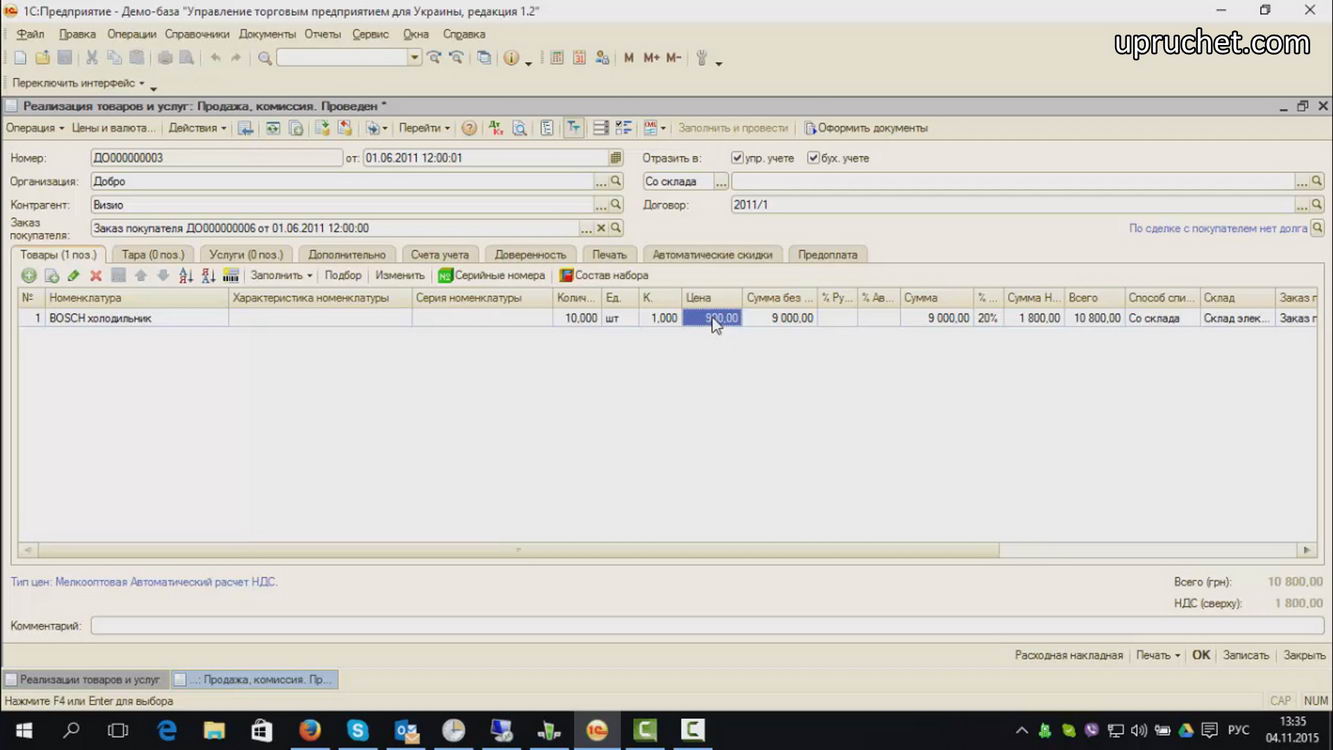Switch to the Дополнительно tab

(x=347, y=255)
